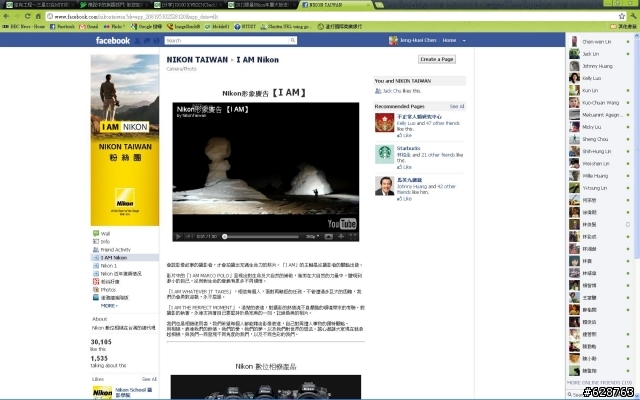640x400 pixels.
Task: Click the facebook logo in blue bar
Action: pyautogui.click(x=113, y=40)
